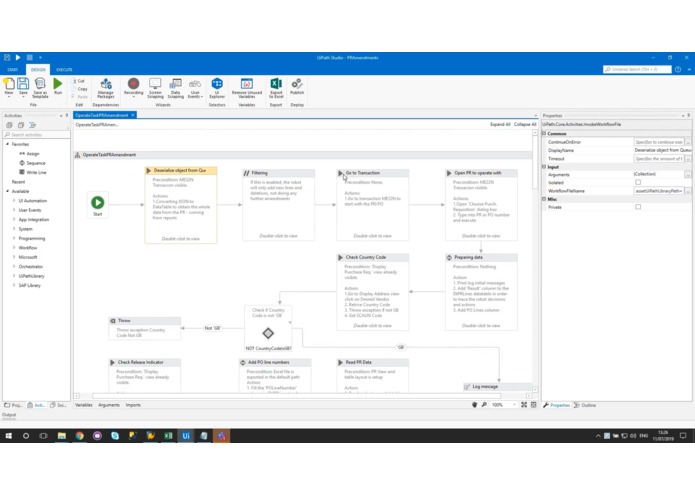Image resolution: width=695 pixels, height=494 pixels.
Task: Switch to START ribbon tab
Action: click(13, 70)
